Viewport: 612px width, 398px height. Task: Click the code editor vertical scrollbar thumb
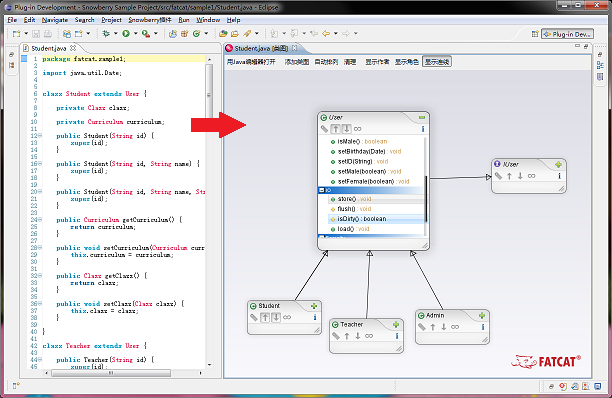coord(209,95)
